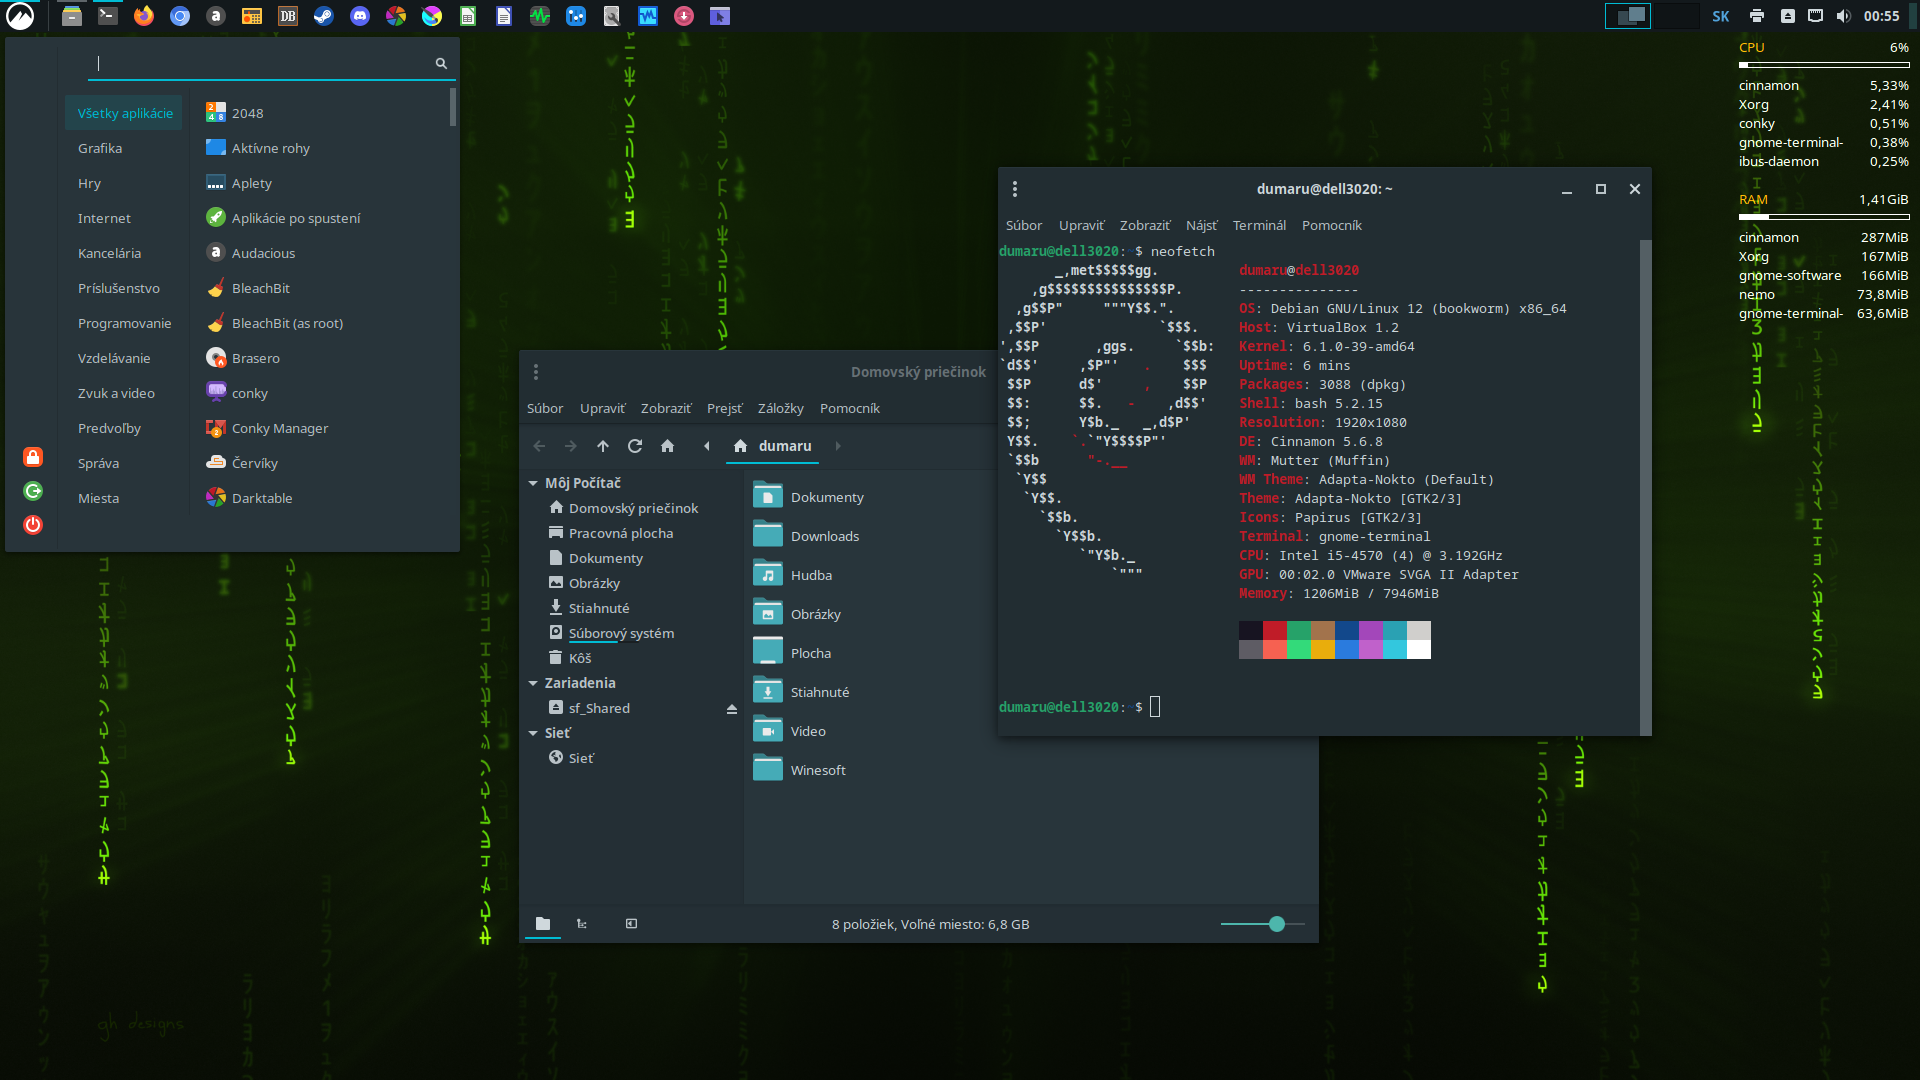The image size is (1920, 1080).
Task: Refresh the file view in Nemo
Action: click(x=635, y=446)
